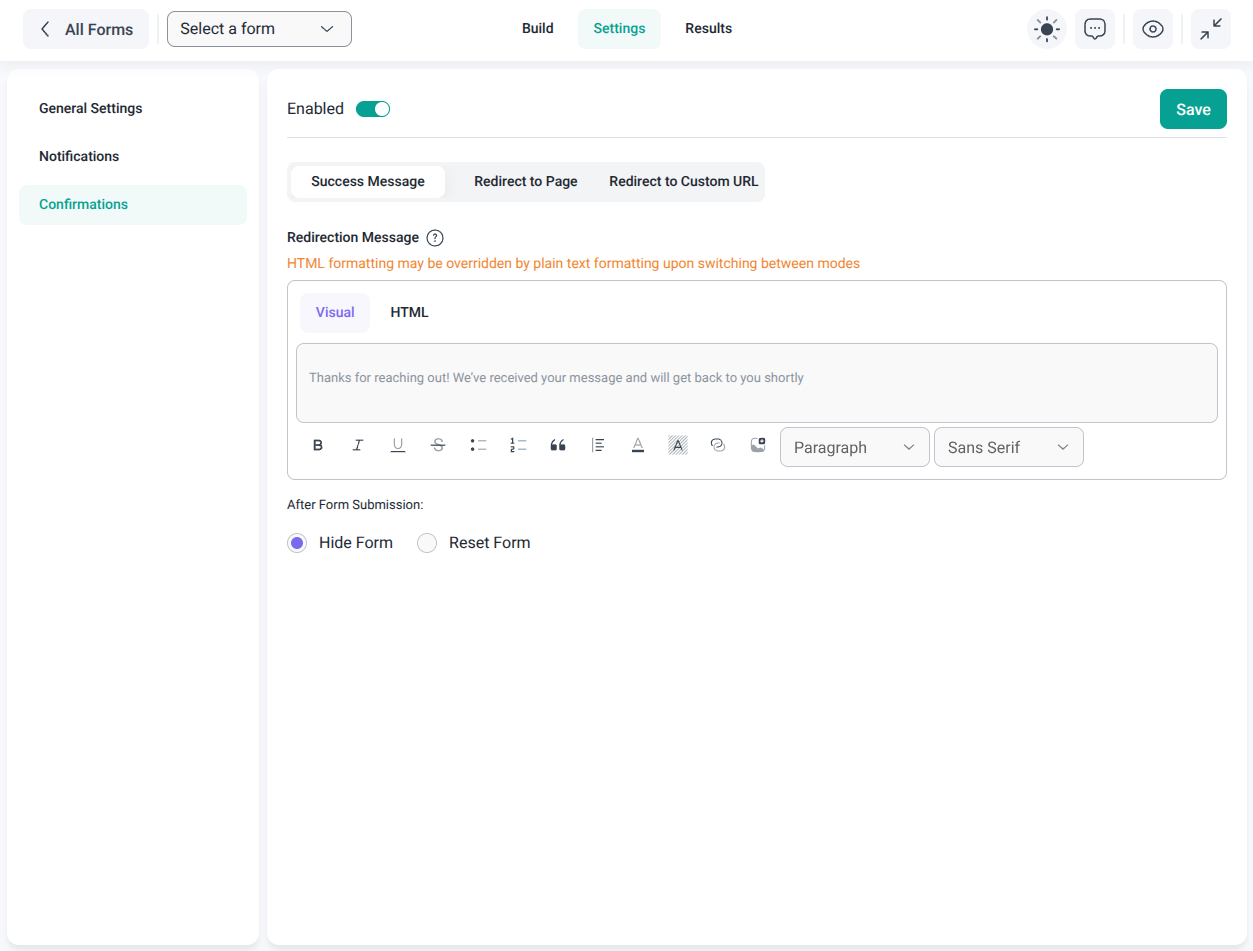Apply bold formatting in the editor

318,446
